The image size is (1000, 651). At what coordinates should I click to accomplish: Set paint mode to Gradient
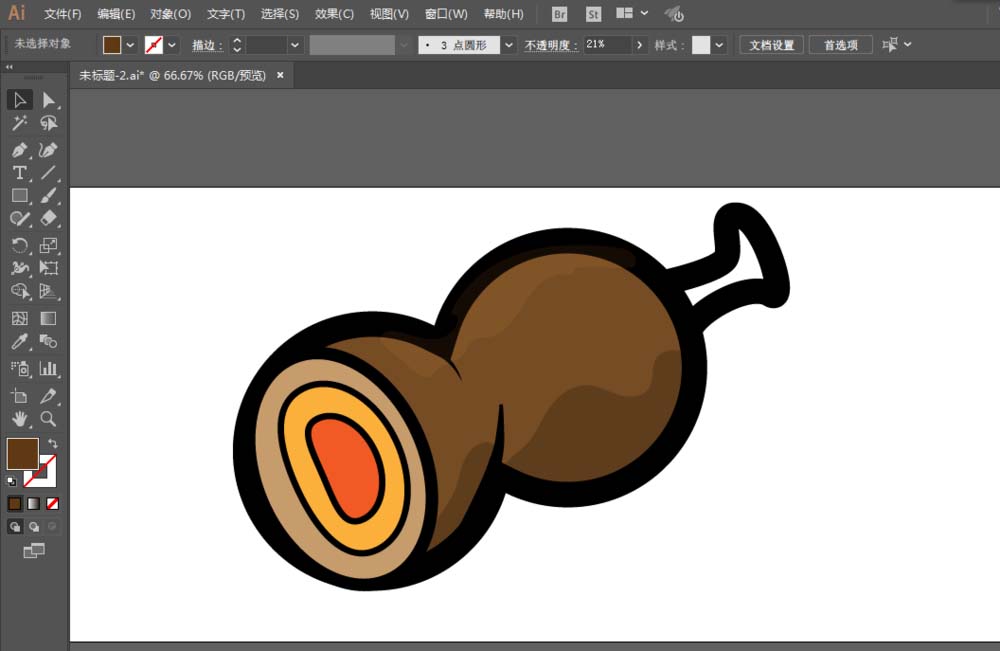34,504
